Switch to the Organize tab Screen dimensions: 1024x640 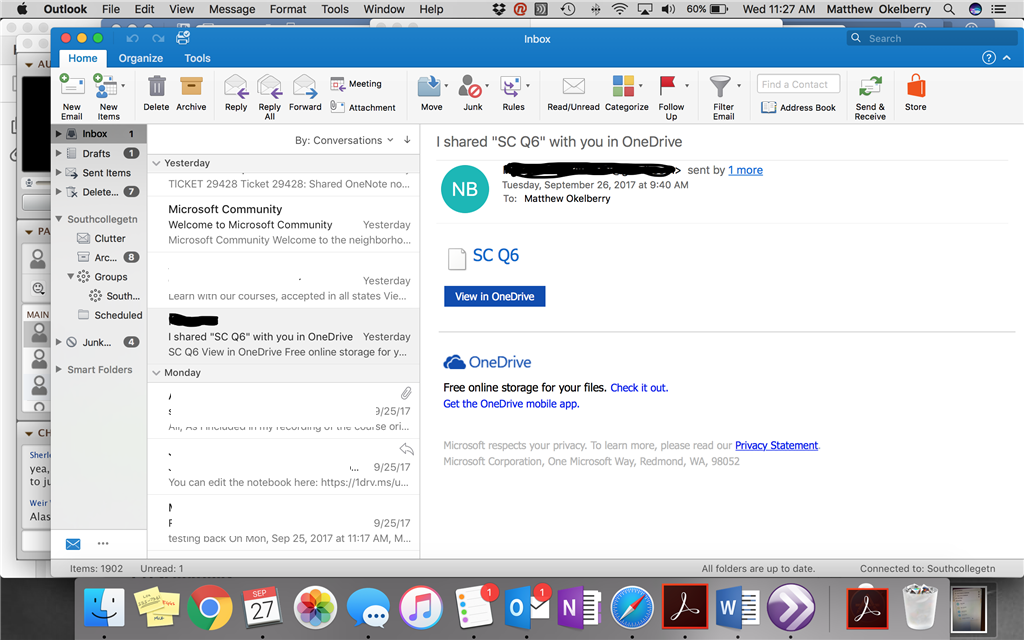[x=140, y=58]
